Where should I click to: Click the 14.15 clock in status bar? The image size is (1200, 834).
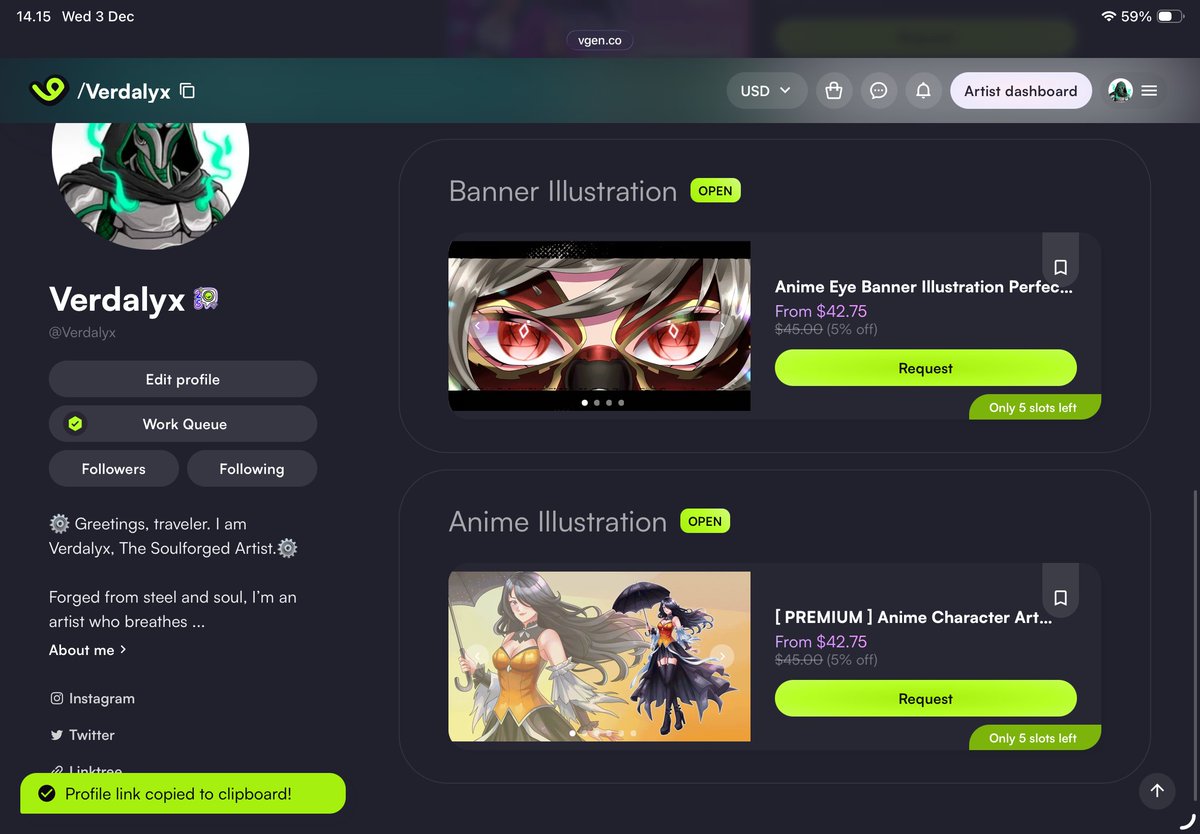(34, 16)
